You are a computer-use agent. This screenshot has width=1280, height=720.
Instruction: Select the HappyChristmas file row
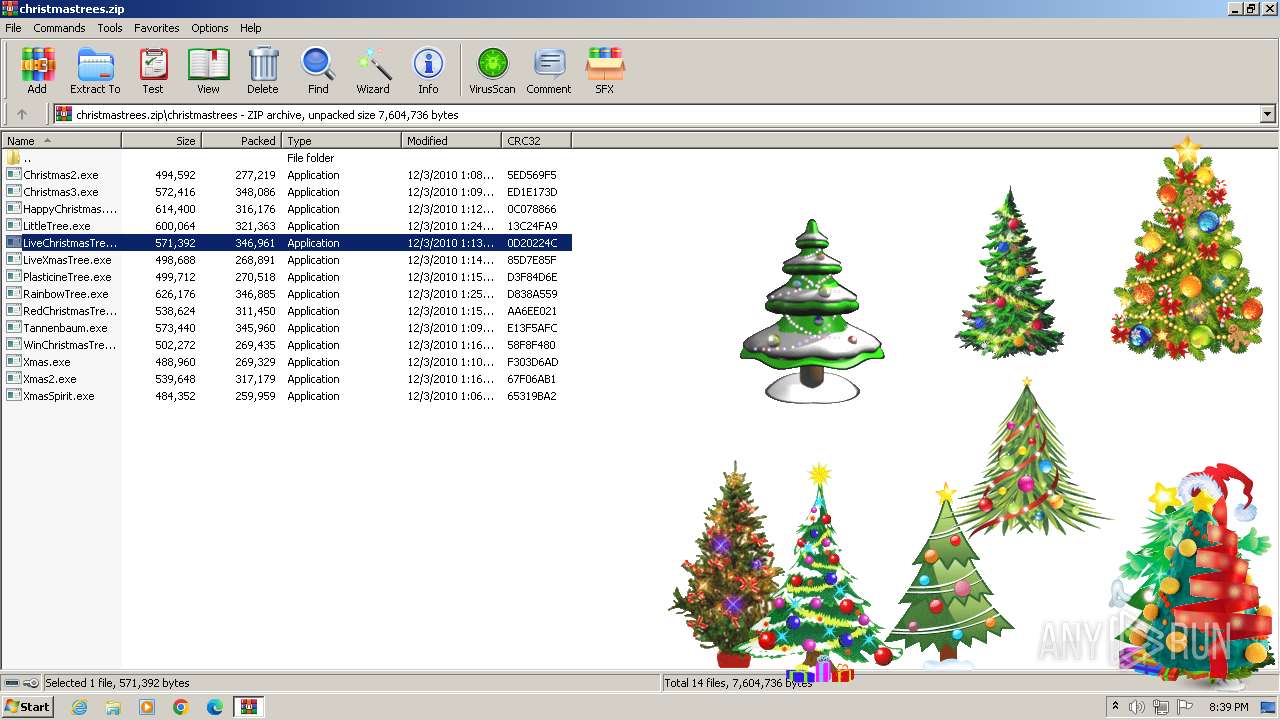tap(286, 209)
